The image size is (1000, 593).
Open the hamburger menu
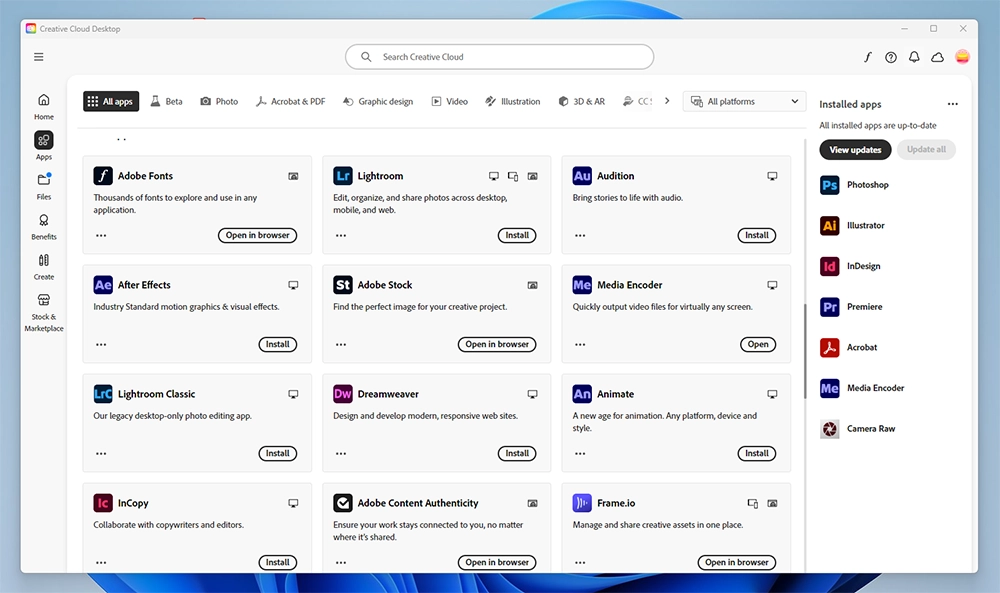(39, 57)
